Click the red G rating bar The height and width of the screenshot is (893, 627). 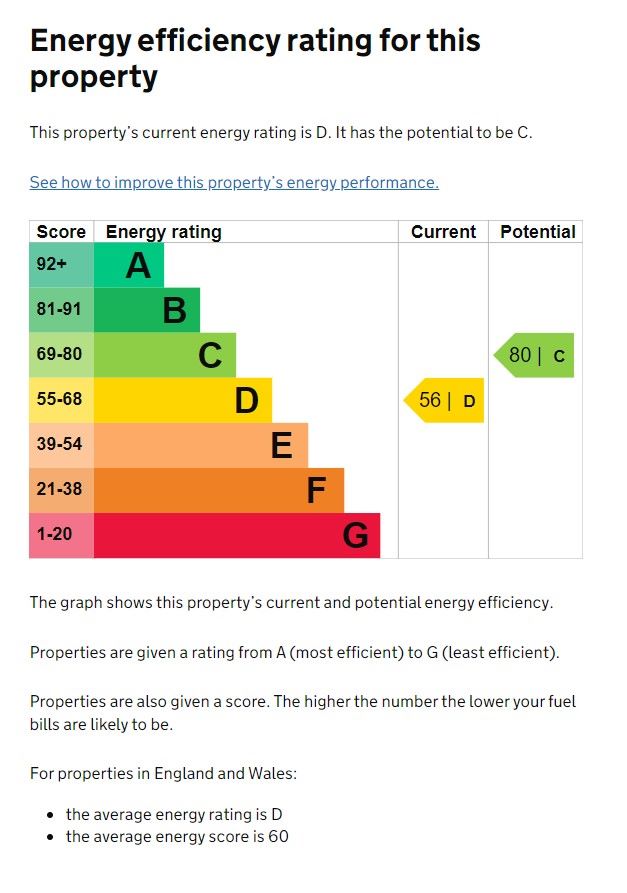[237, 535]
